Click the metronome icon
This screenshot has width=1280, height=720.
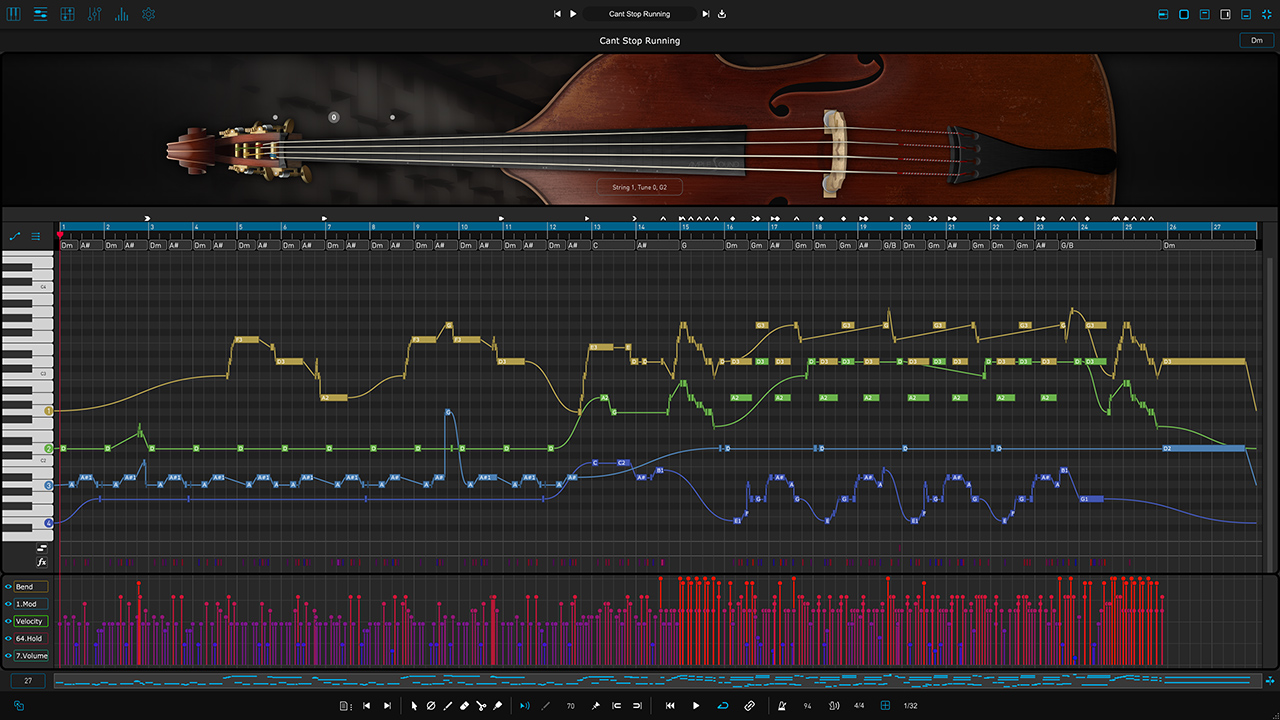780,706
